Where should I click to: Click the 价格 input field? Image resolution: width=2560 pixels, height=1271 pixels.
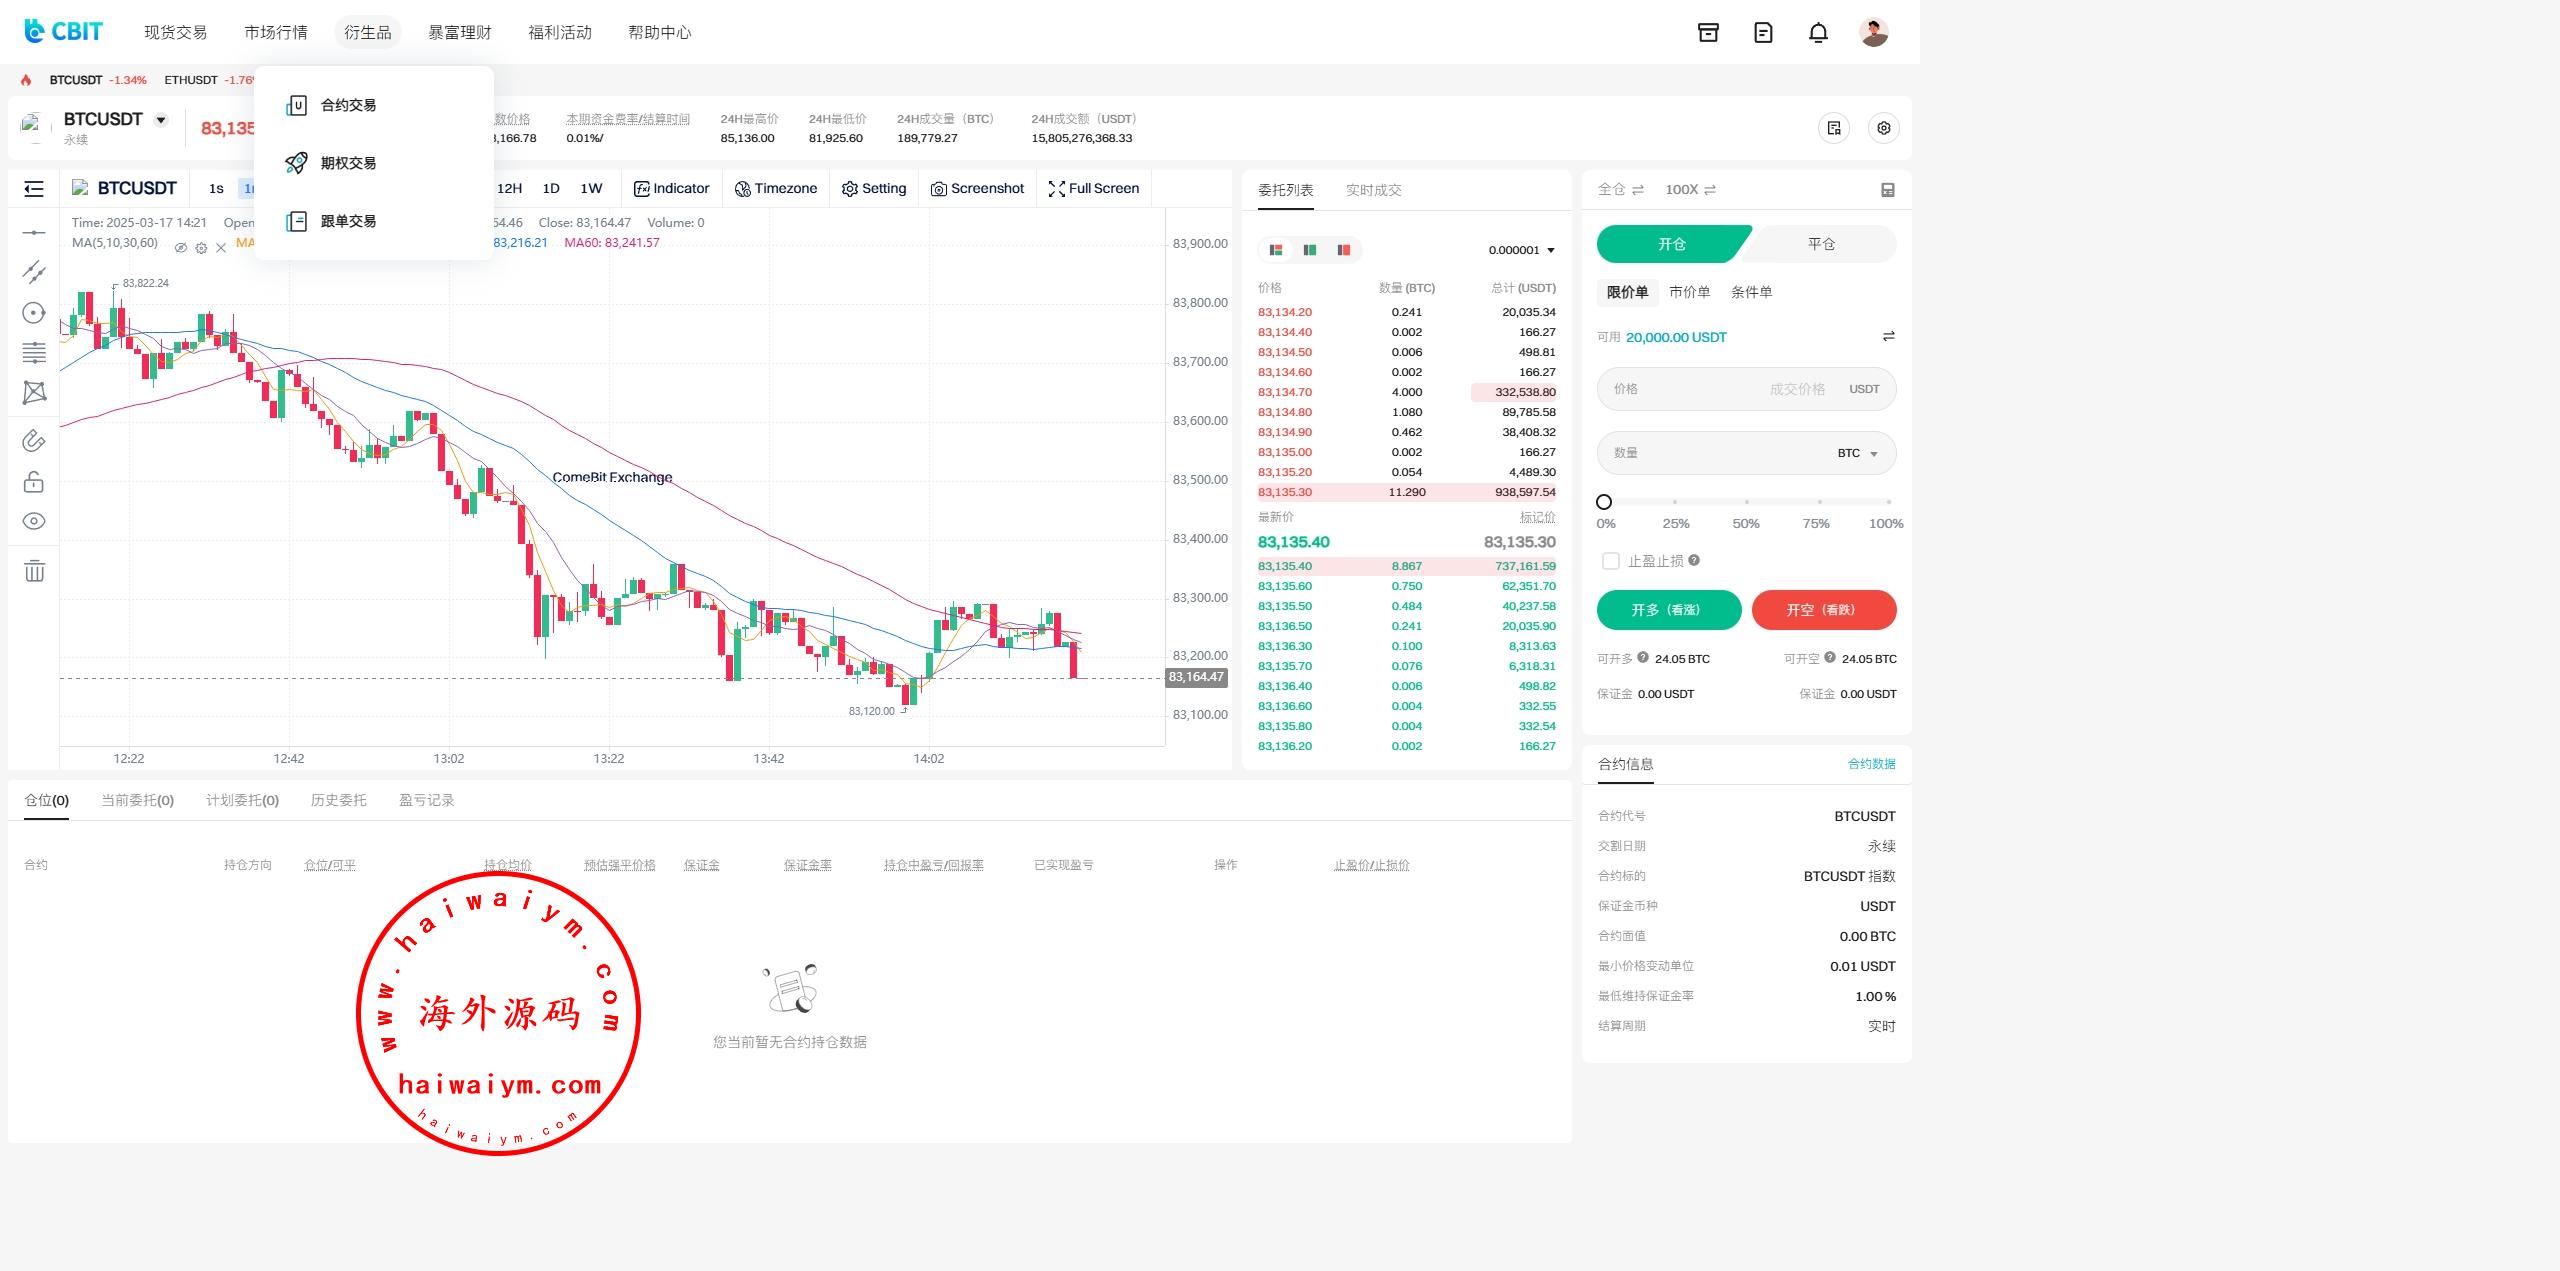[1690, 389]
